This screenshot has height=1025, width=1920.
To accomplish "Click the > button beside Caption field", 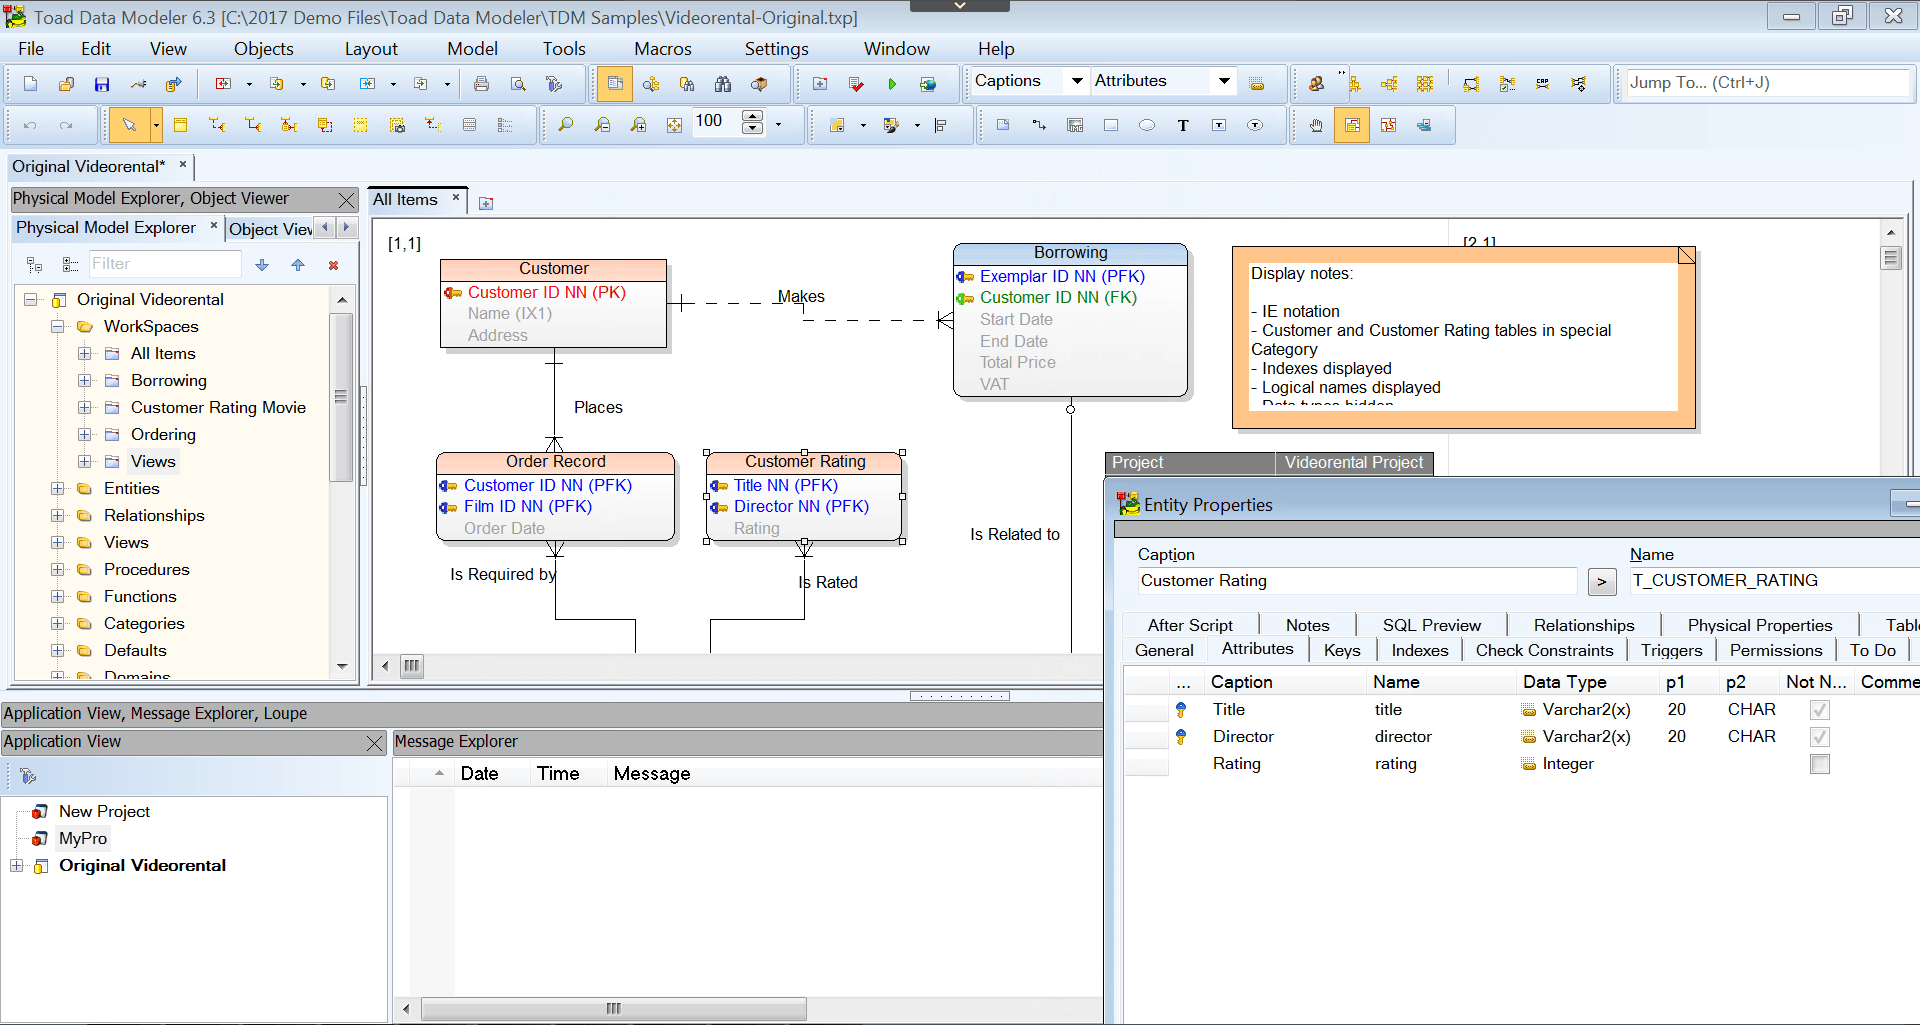I will [x=1601, y=581].
